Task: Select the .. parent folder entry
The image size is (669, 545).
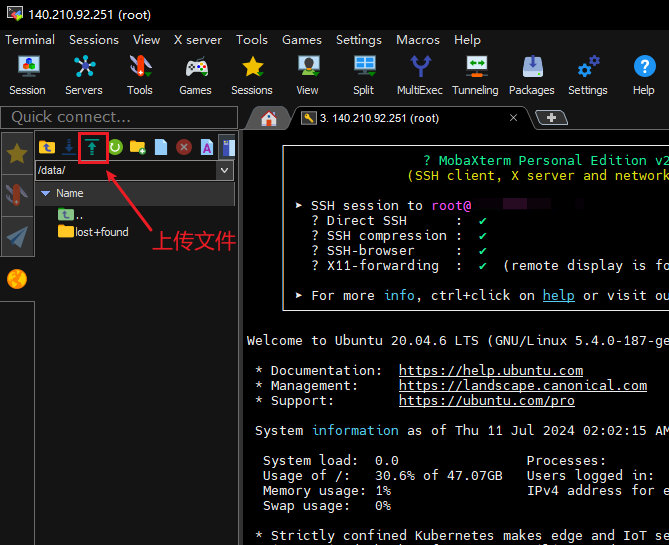Action: click(x=70, y=214)
